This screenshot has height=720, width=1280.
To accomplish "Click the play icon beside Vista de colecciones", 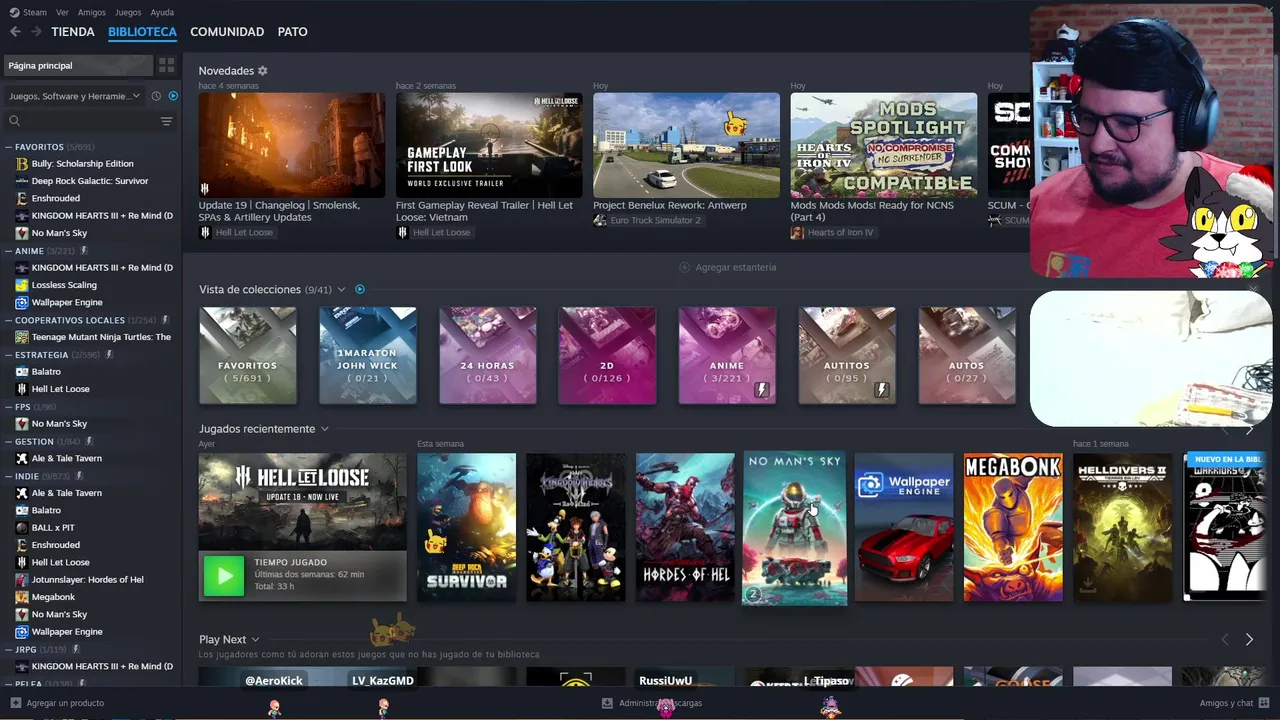I will [x=360, y=289].
